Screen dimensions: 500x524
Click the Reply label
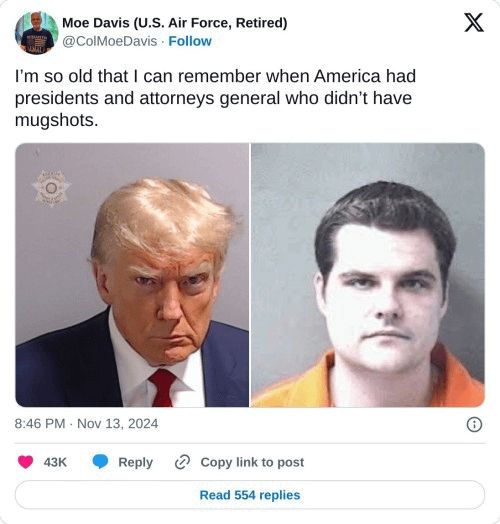[x=135, y=462]
